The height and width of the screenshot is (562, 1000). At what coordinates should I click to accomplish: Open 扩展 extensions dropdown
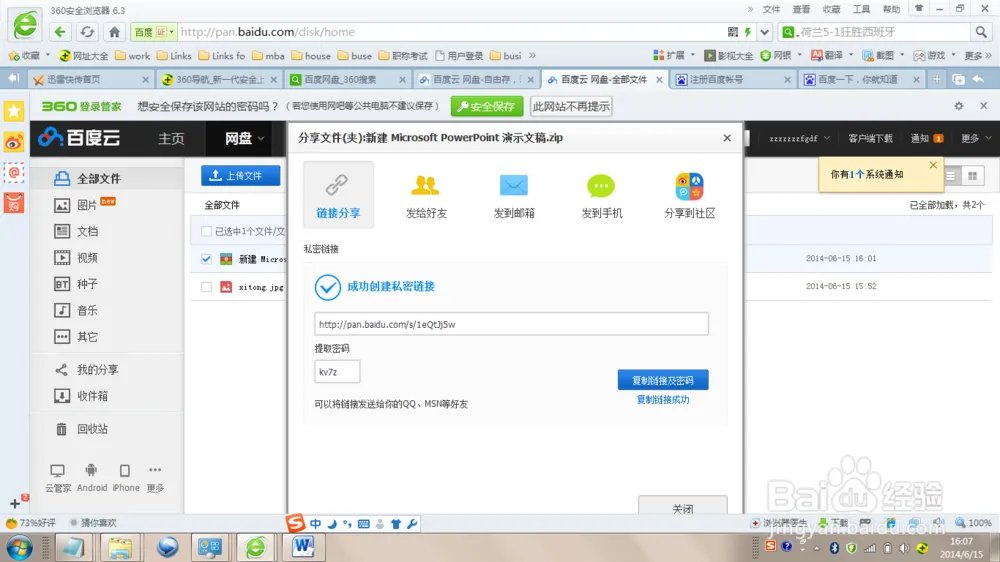(x=674, y=55)
